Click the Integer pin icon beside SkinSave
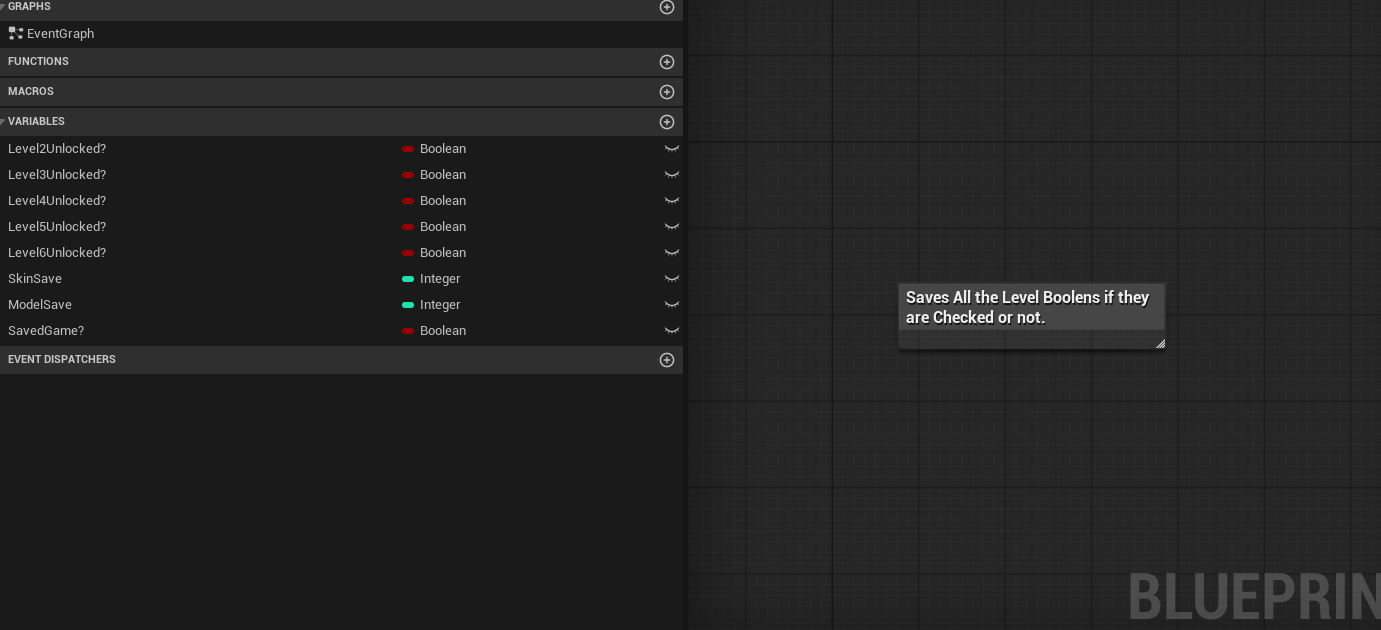This screenshot has width=1381, height=630. tap(408, 279)
